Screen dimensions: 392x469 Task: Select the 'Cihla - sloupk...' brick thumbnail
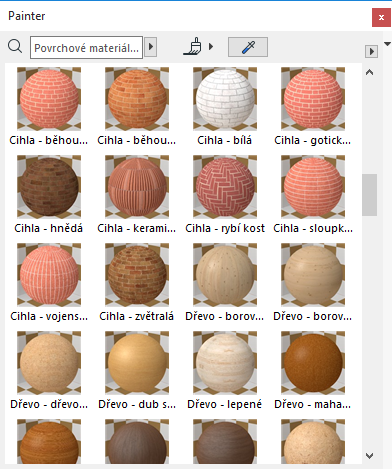[x=313, y=187]
